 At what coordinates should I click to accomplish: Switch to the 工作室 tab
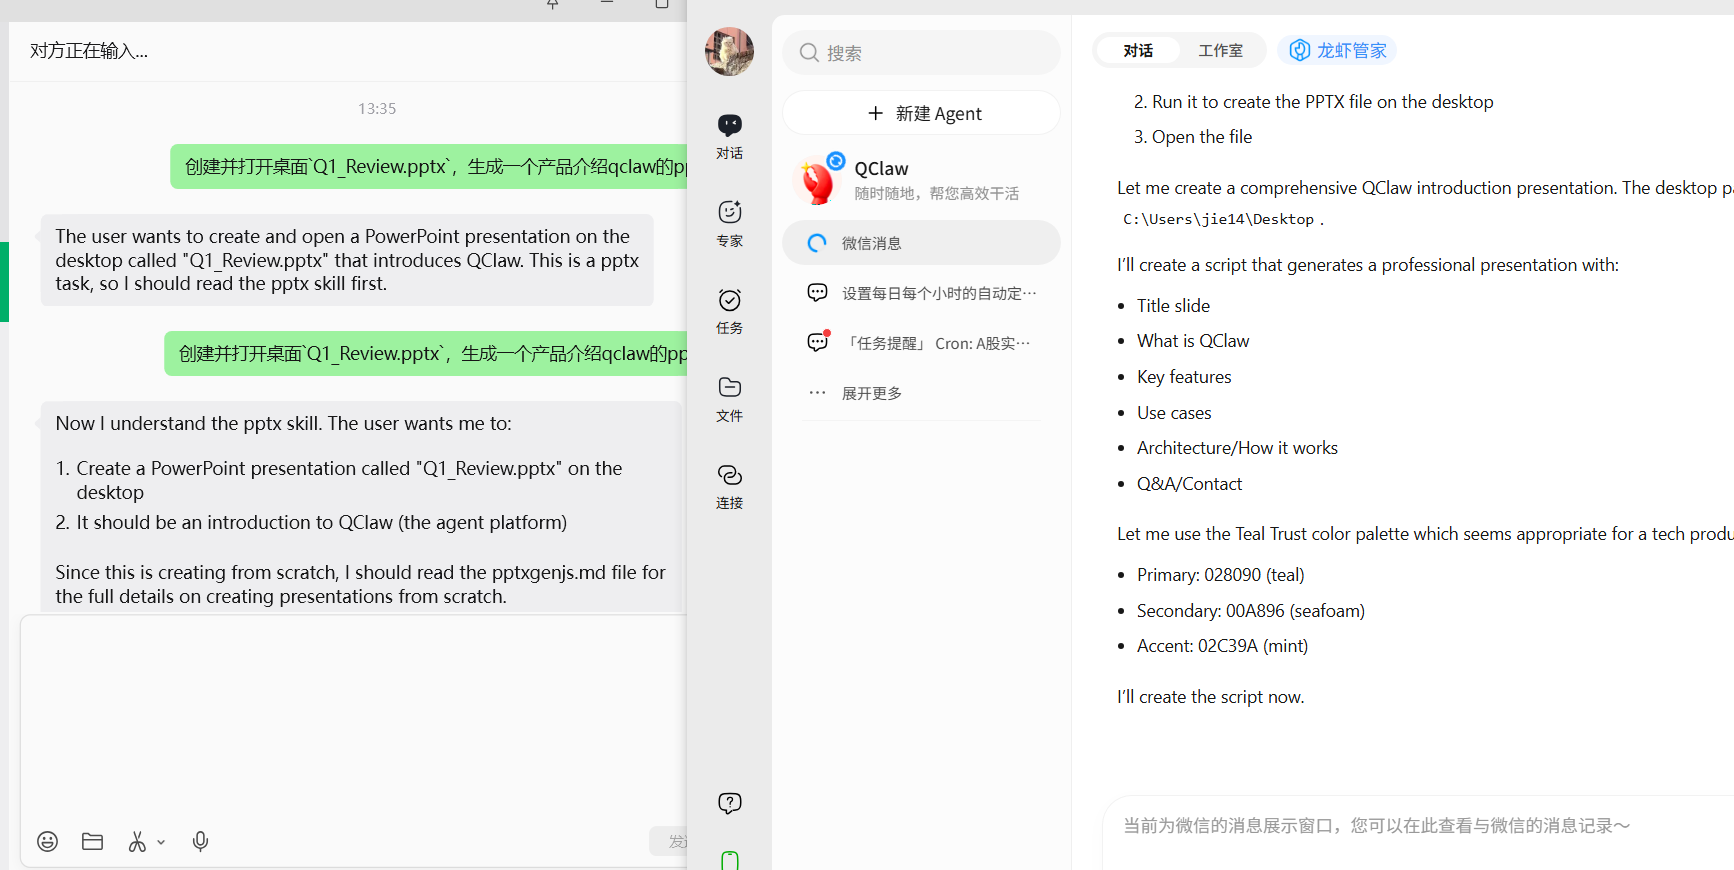pyautogui.click(x=1221, y=50)
